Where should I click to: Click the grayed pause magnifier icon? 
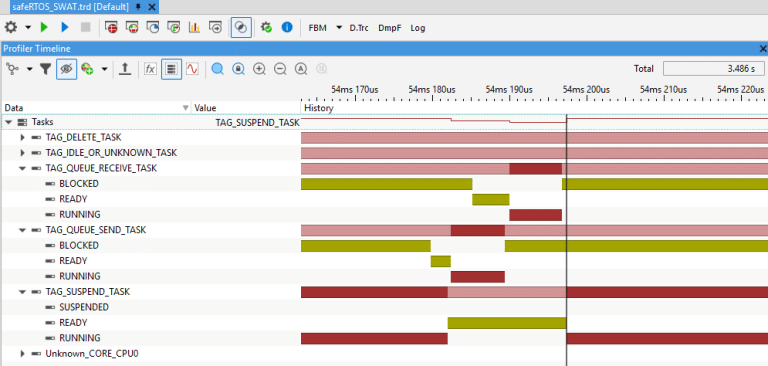[321, 69]
